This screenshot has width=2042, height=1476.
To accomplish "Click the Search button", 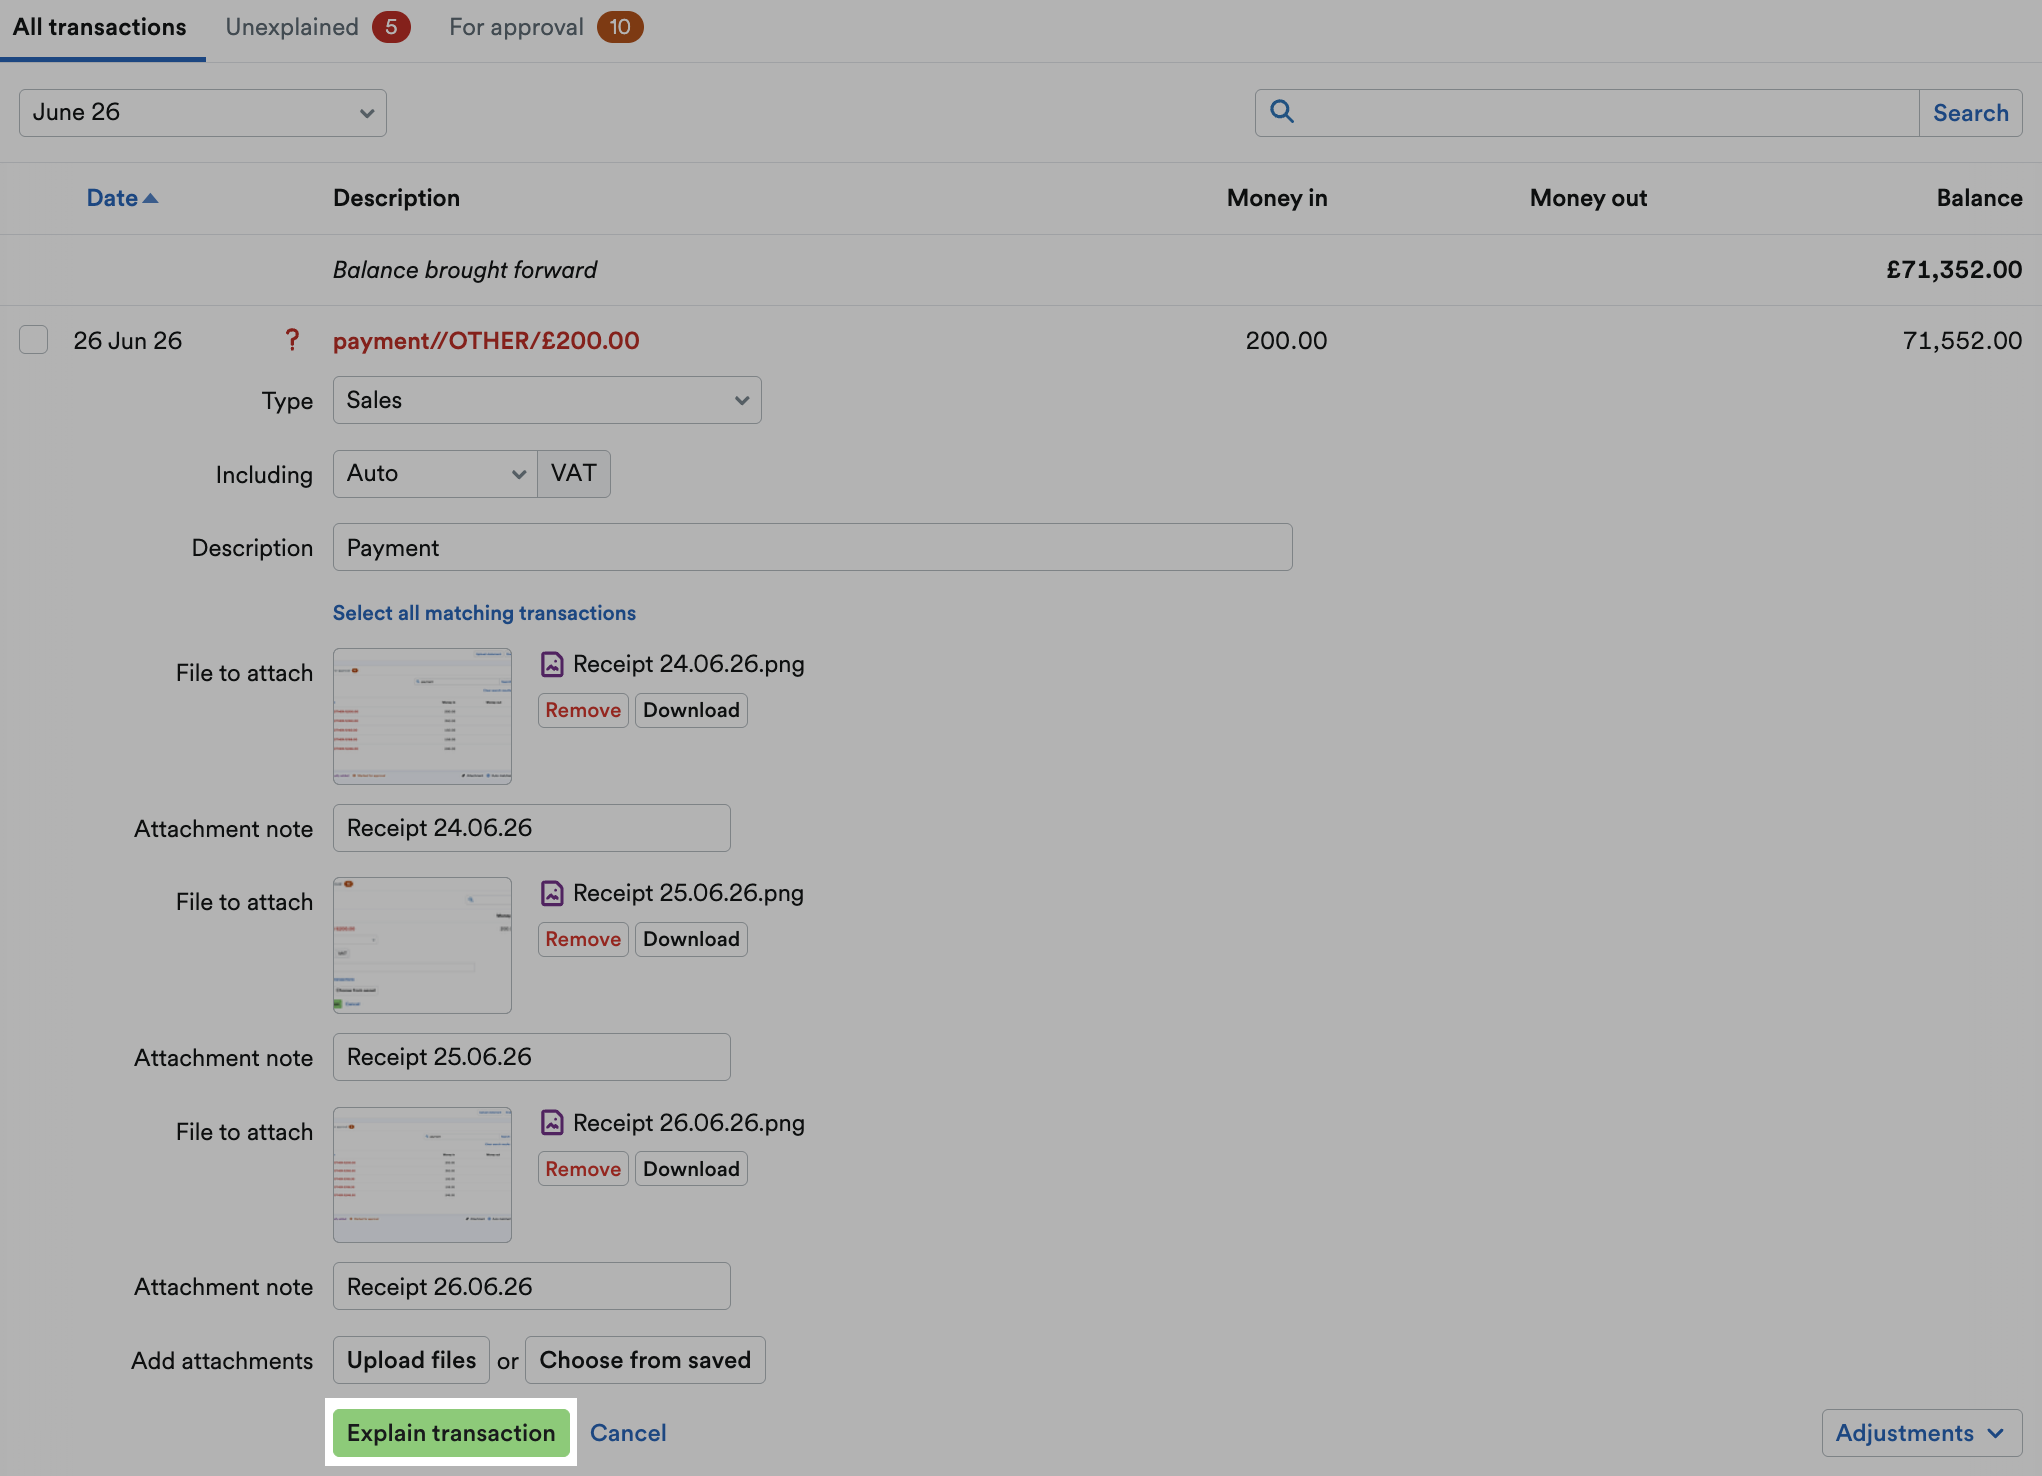I will click(x=1971, y=113).
